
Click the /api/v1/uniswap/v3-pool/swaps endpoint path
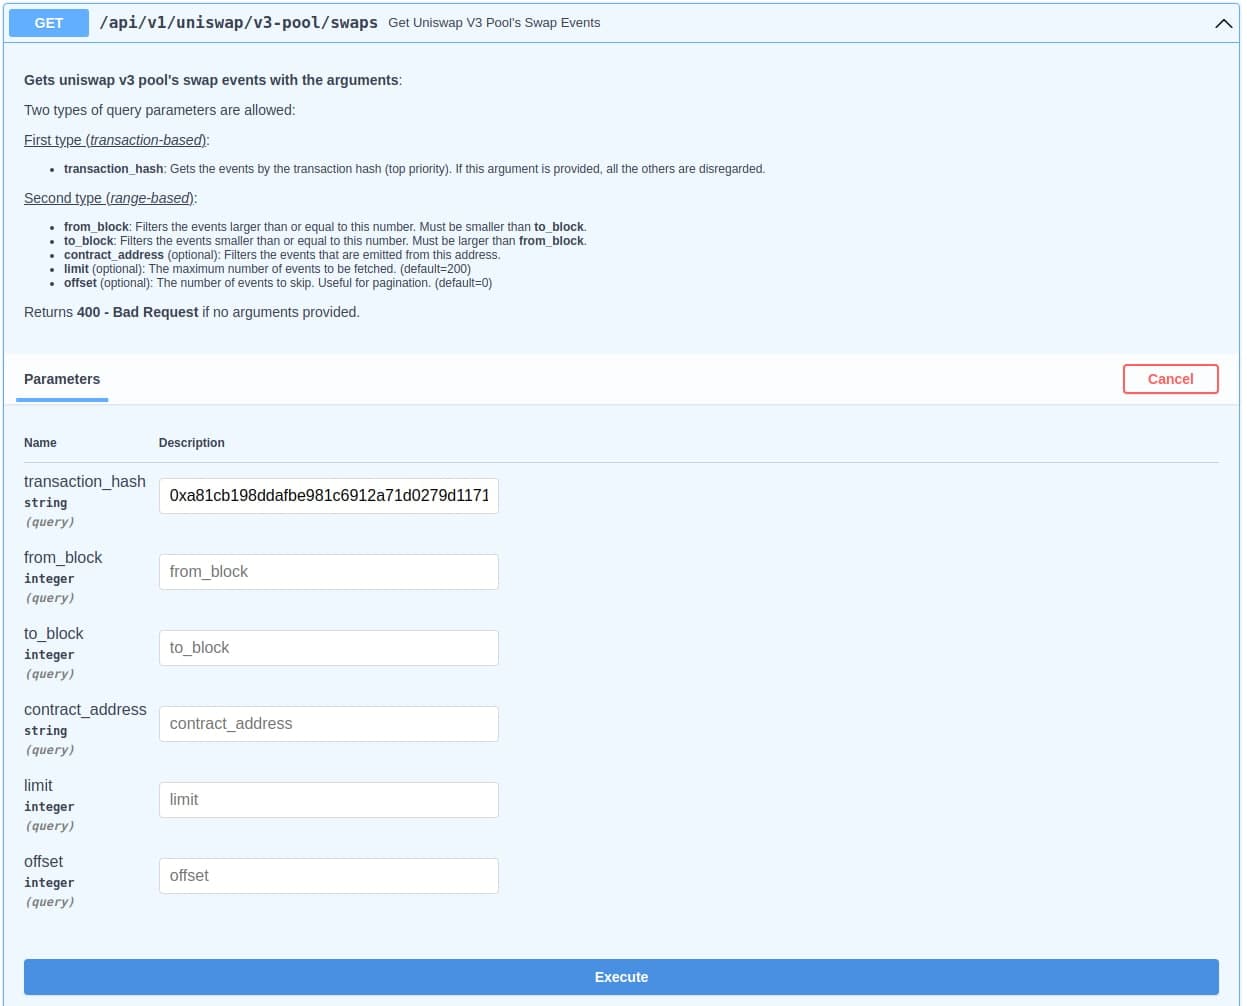pos(238,22)
